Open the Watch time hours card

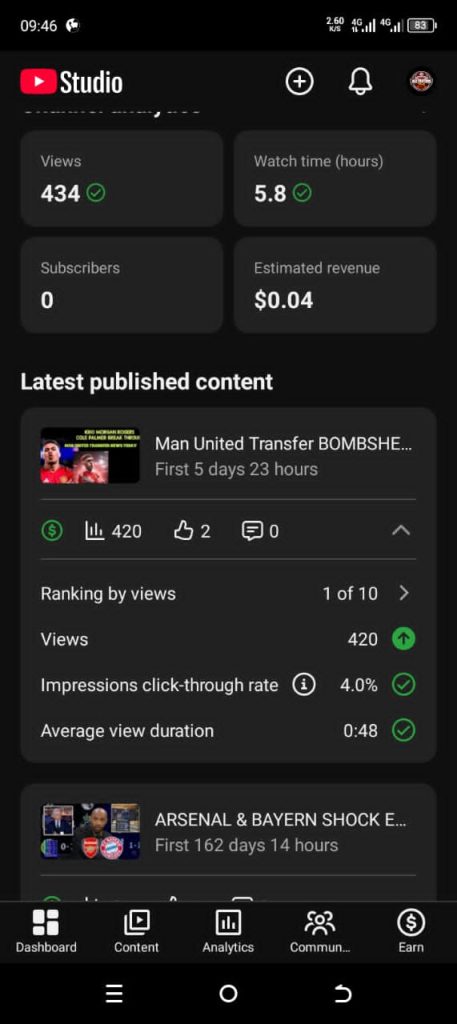pos(335,179)
